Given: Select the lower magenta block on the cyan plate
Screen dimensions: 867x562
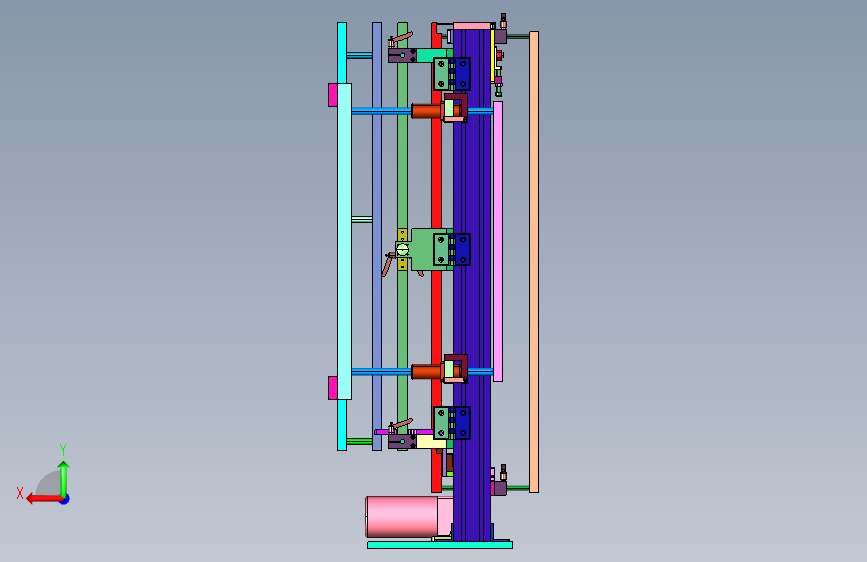Looking at the screenshot, I should 333,388.
